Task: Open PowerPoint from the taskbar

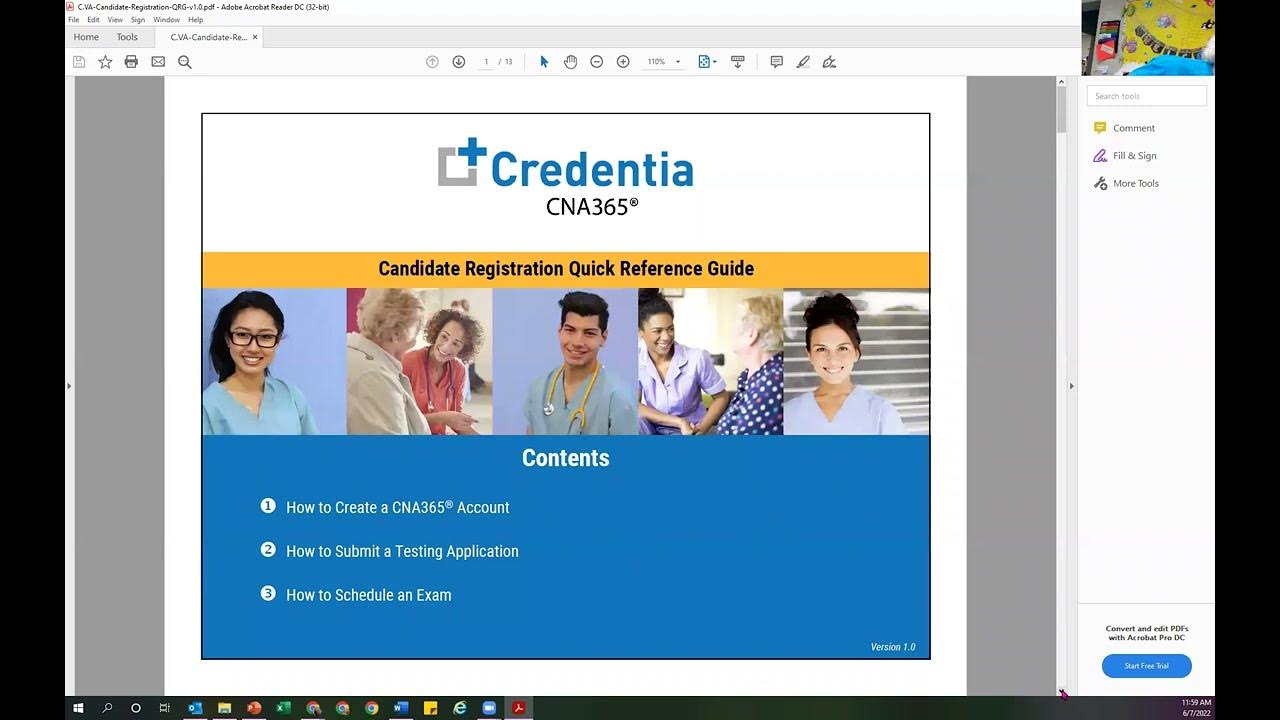Action: (254, 708)
